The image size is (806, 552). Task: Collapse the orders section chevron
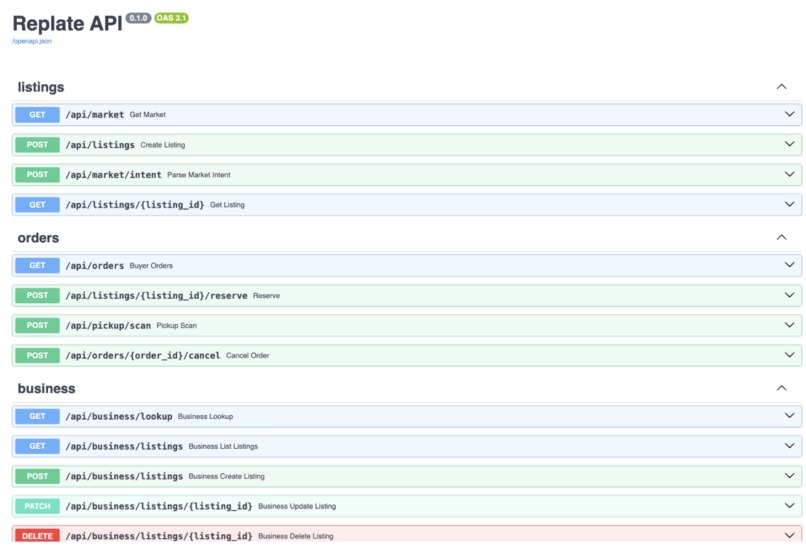tap(781, 237)
